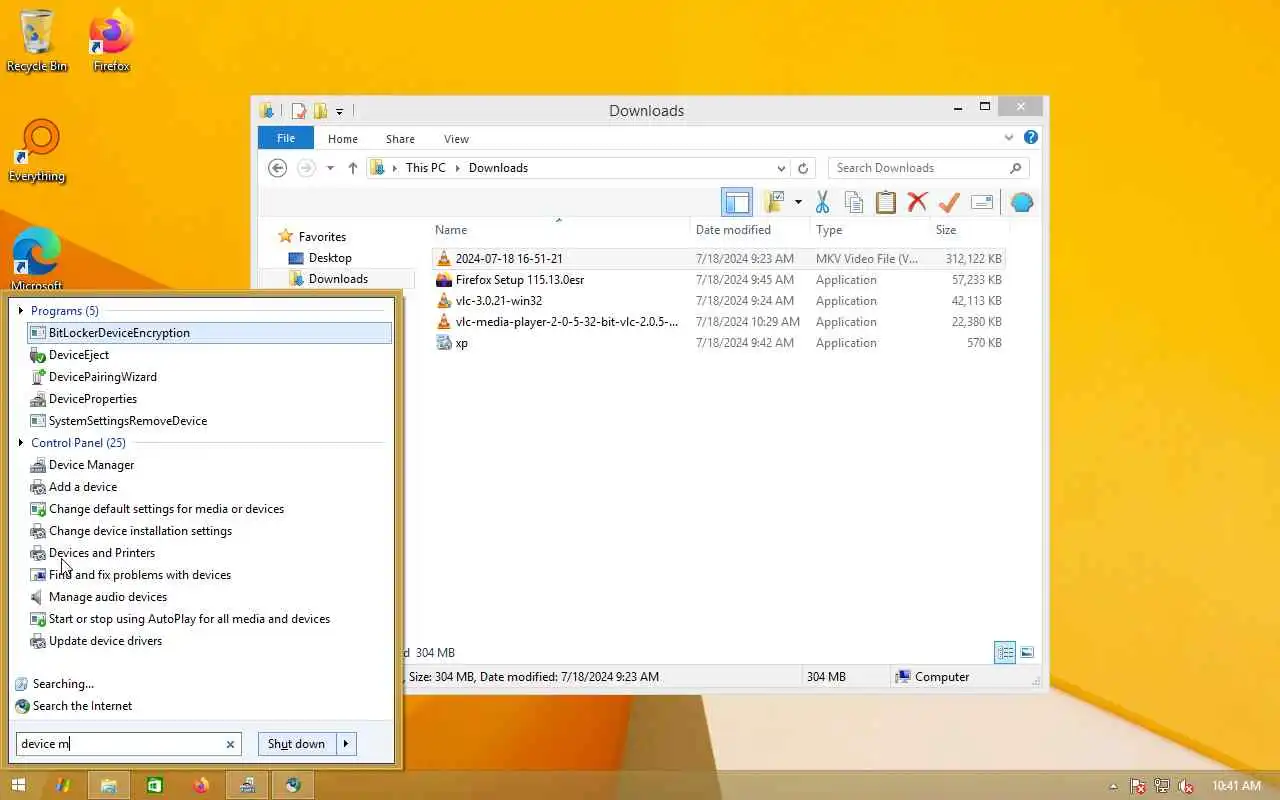Open Add a device result

pos(83,487)
